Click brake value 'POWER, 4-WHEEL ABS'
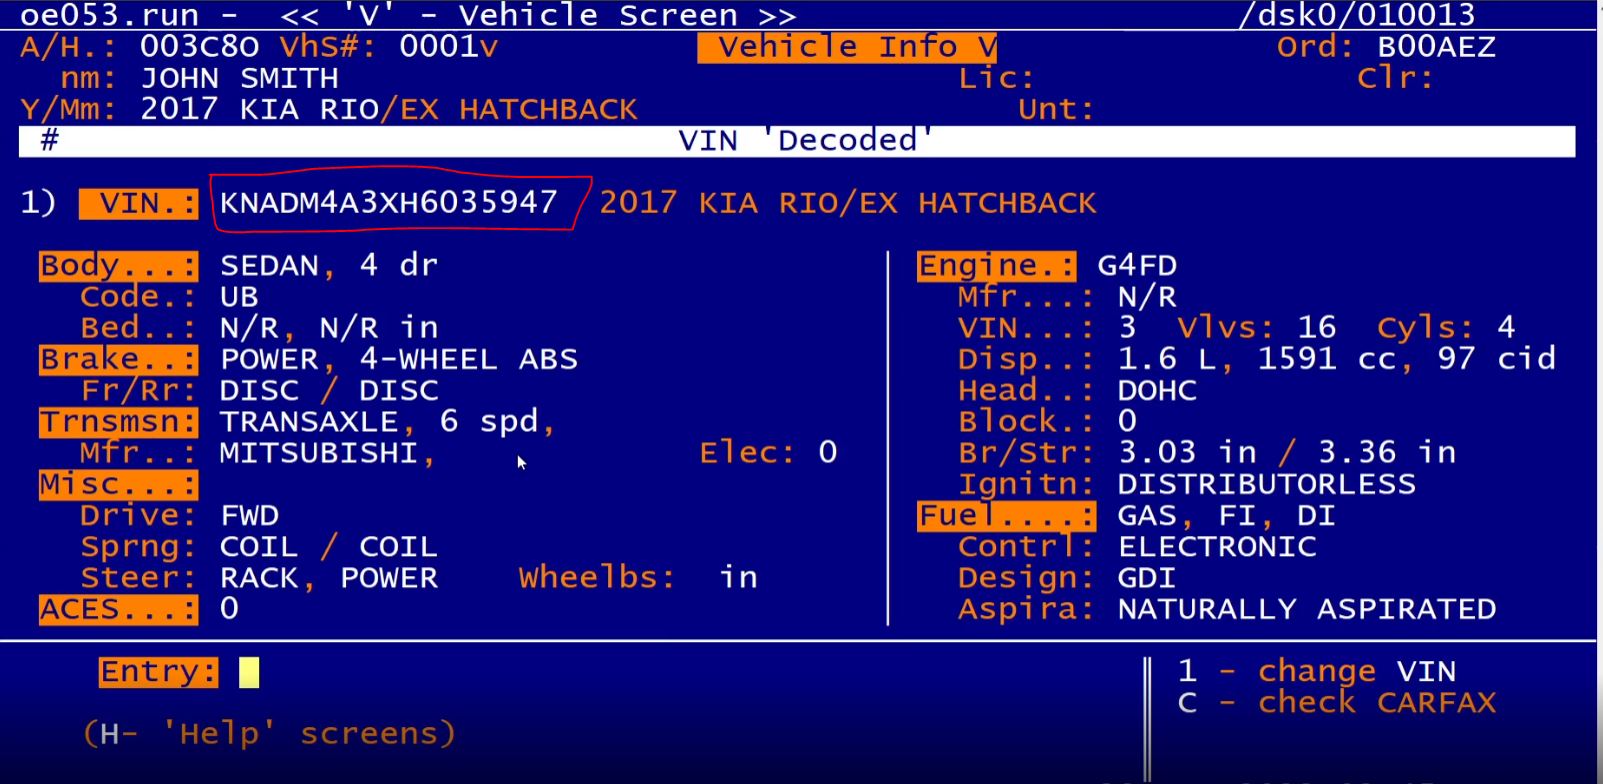Viewport: 1603px width, 784px height. (398, 359)
